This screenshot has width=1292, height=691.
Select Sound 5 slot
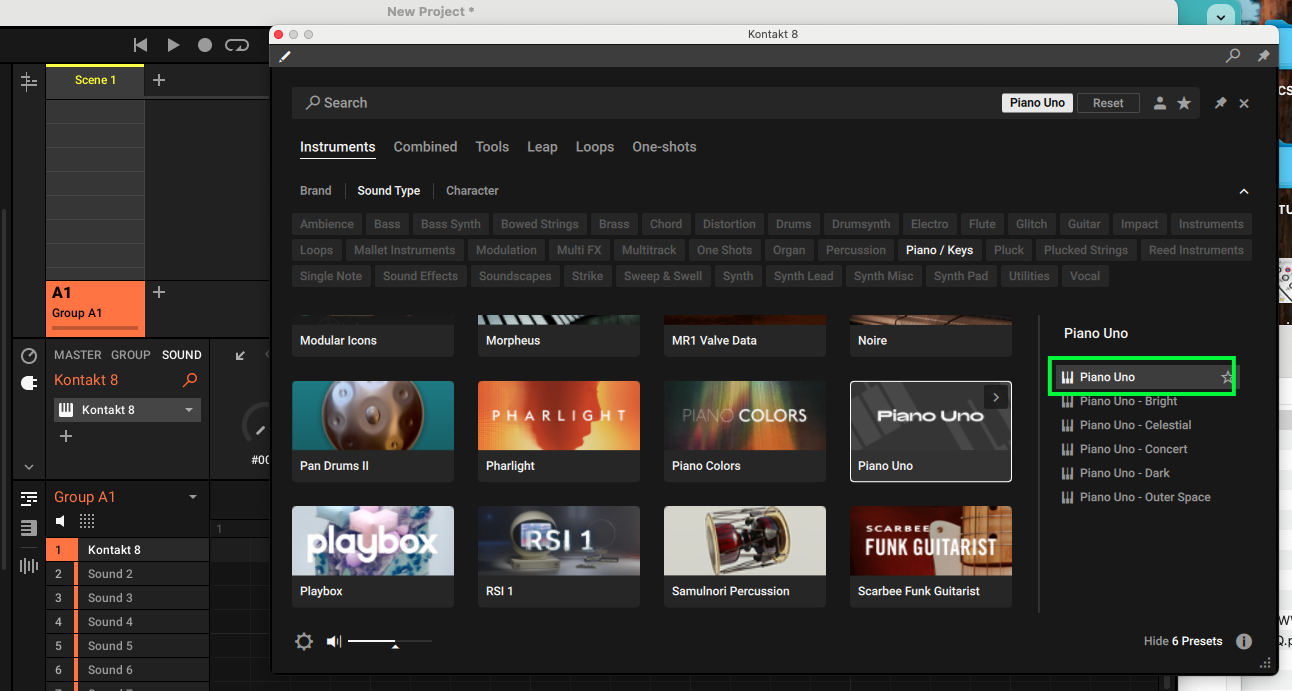tap(127, 646)
